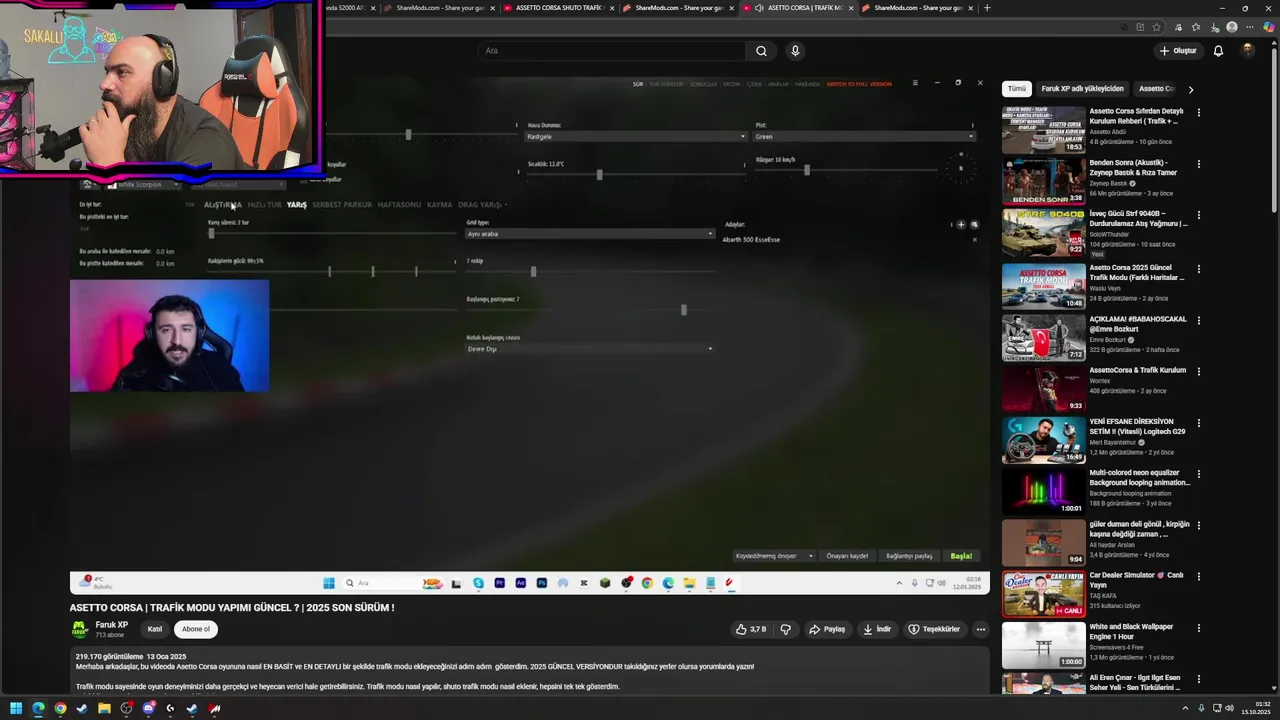Open browser profile avatar in toolbar

1232,27
